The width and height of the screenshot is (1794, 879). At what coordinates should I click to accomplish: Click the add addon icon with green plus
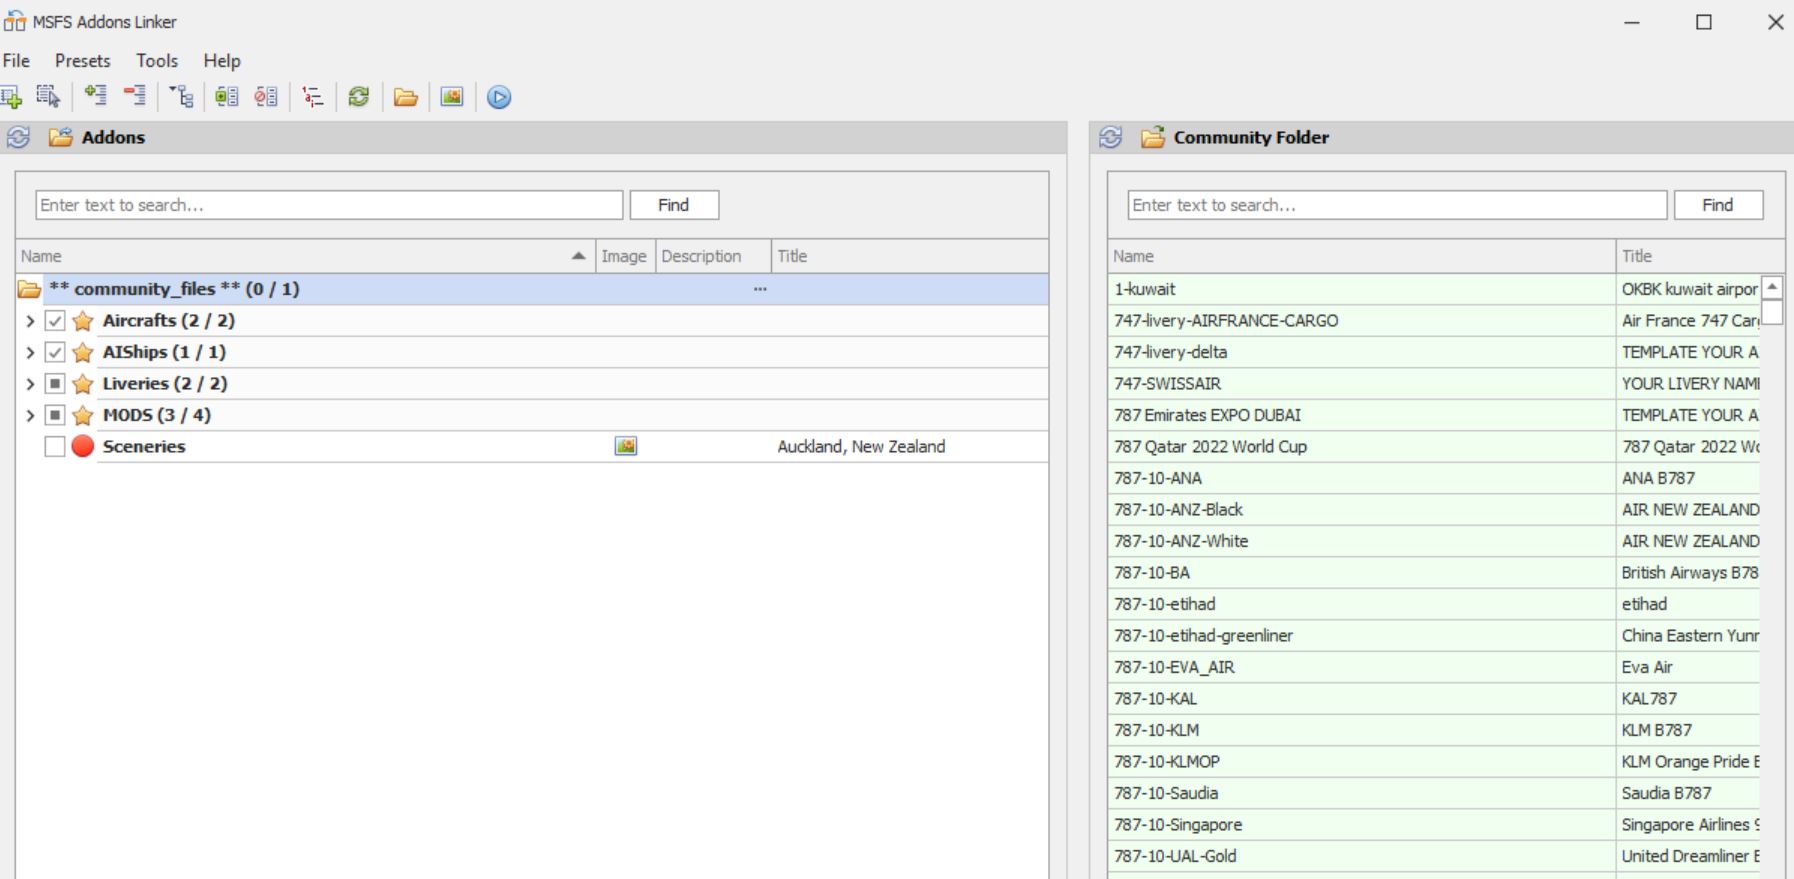click(x=11, y=97)
